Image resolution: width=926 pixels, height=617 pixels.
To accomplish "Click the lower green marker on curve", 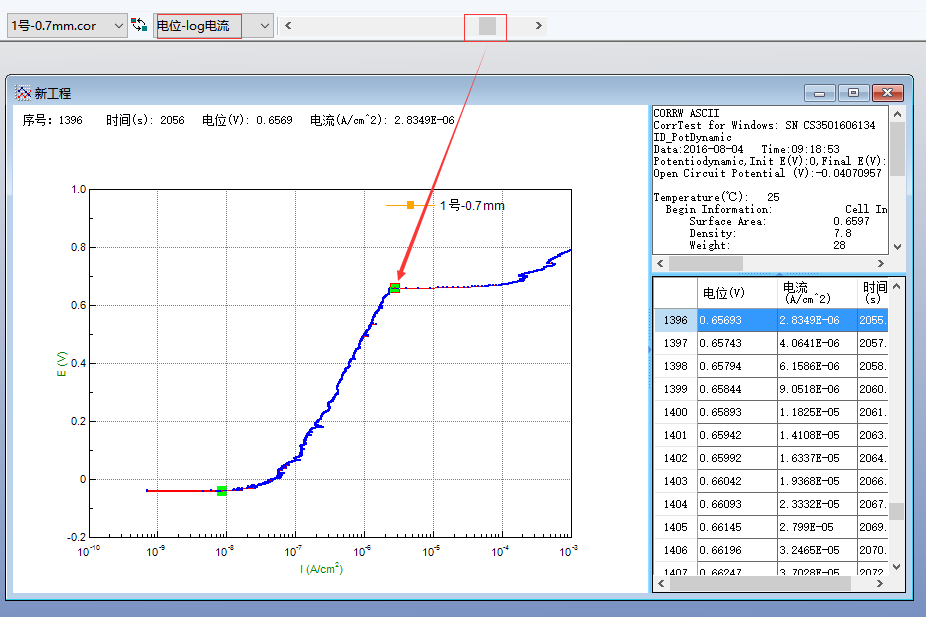I will coord(221,491).
